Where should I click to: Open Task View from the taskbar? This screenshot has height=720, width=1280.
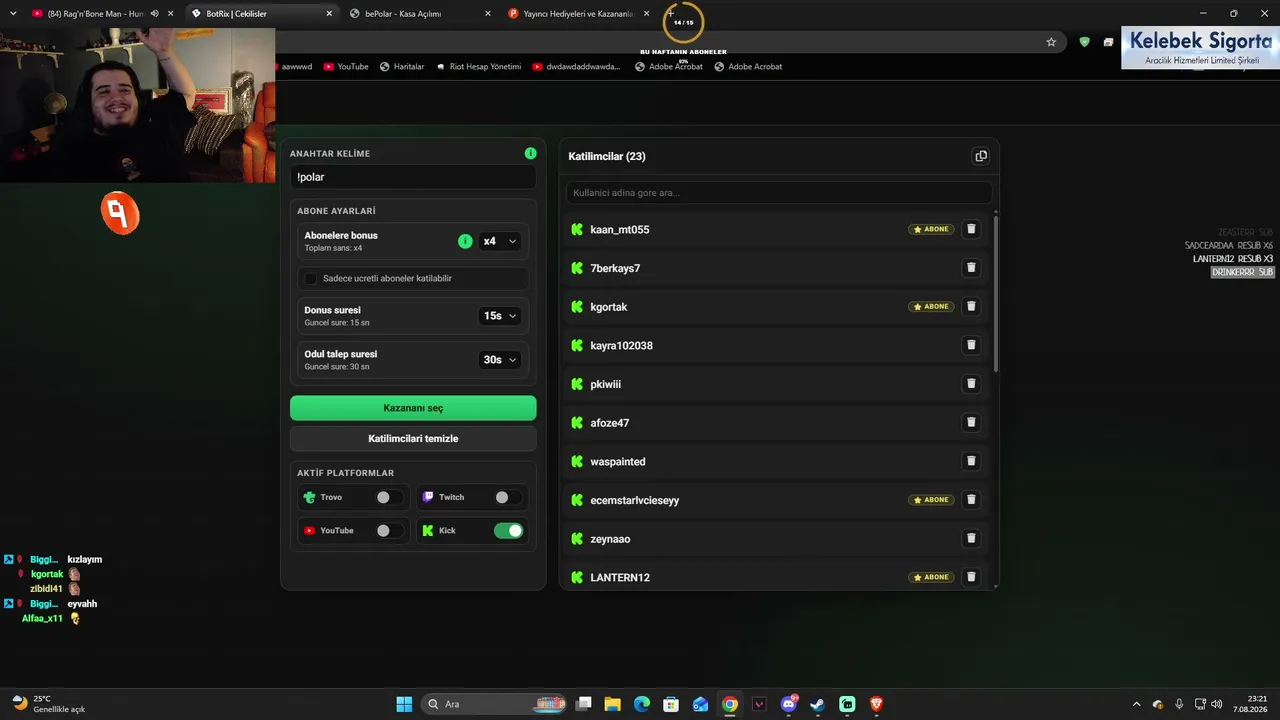click(x=584, y=704)
